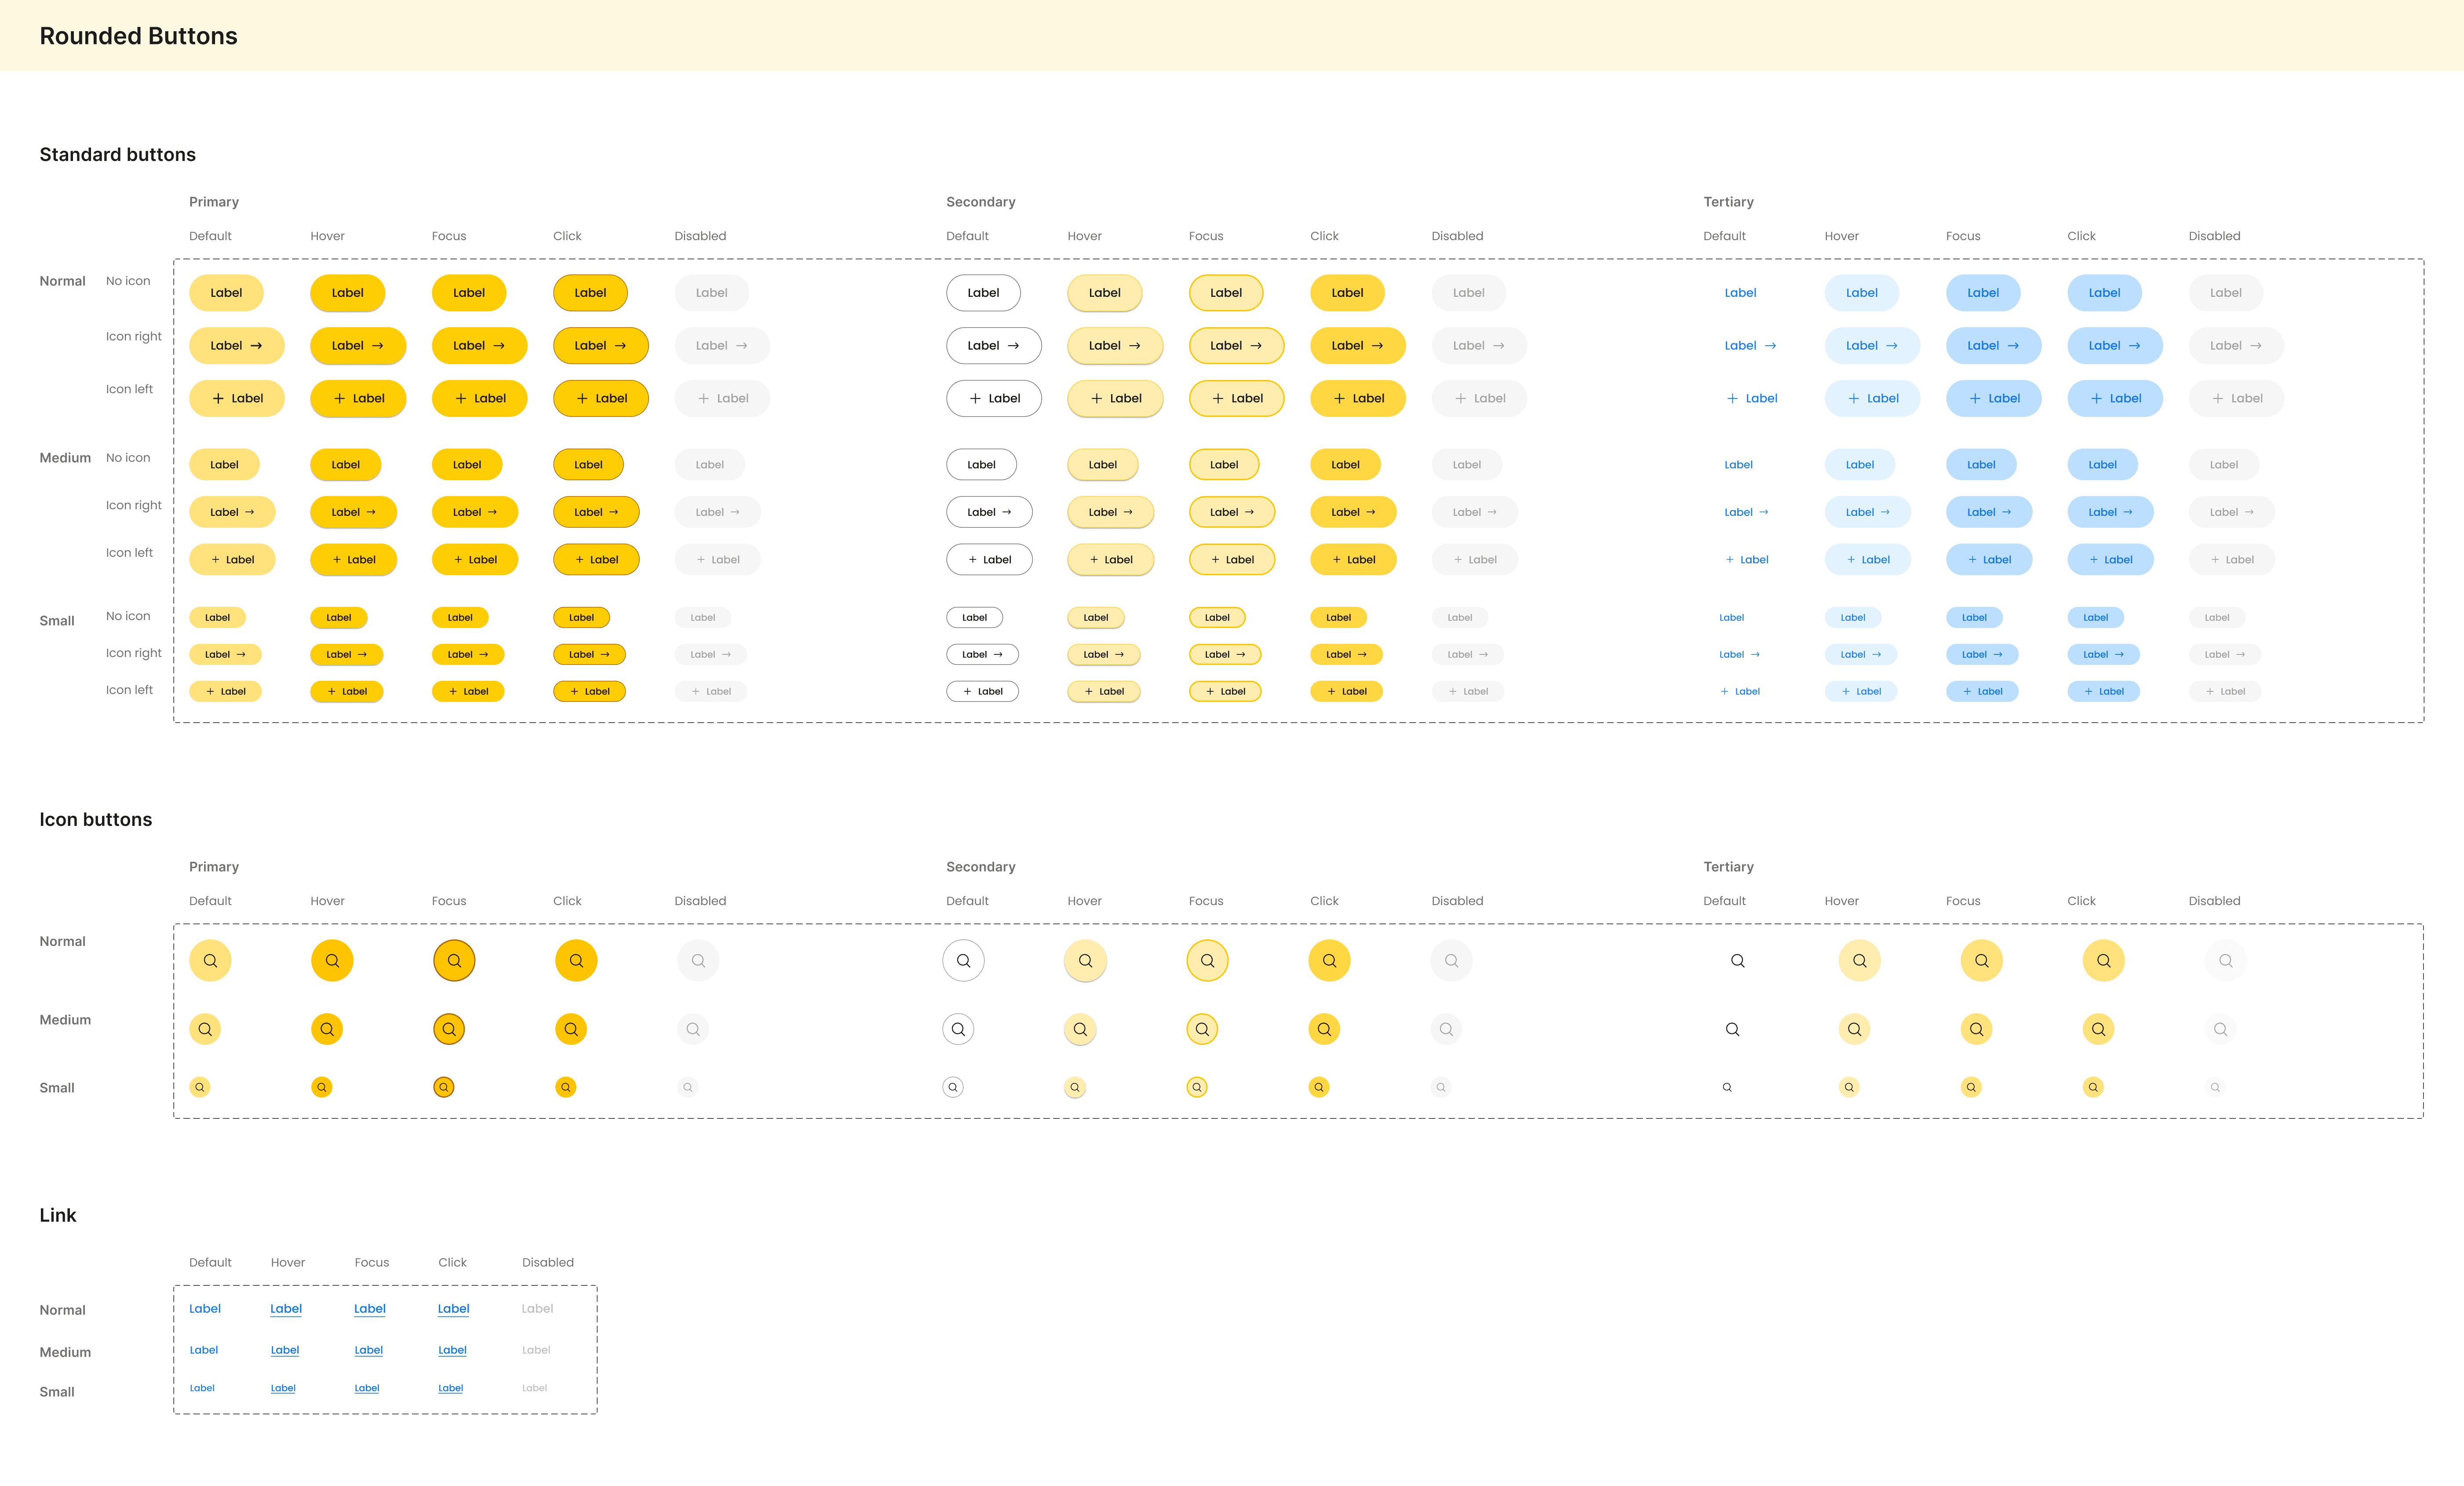Screen dimensions: 2464x1486
Task: Click Tertiary Focus Medium icon-right Label button
Action: click(x=1989, y=512)
